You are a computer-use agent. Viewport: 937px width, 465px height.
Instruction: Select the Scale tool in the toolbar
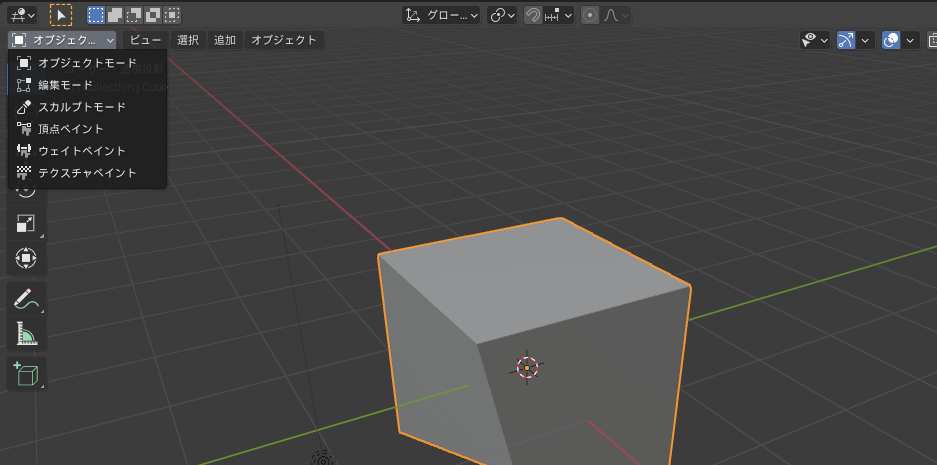point(26,223)
